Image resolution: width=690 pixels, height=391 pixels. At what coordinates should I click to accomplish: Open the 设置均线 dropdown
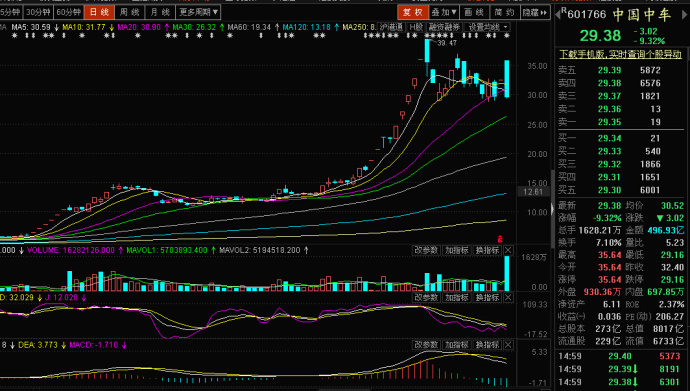[x=488, y=27]
